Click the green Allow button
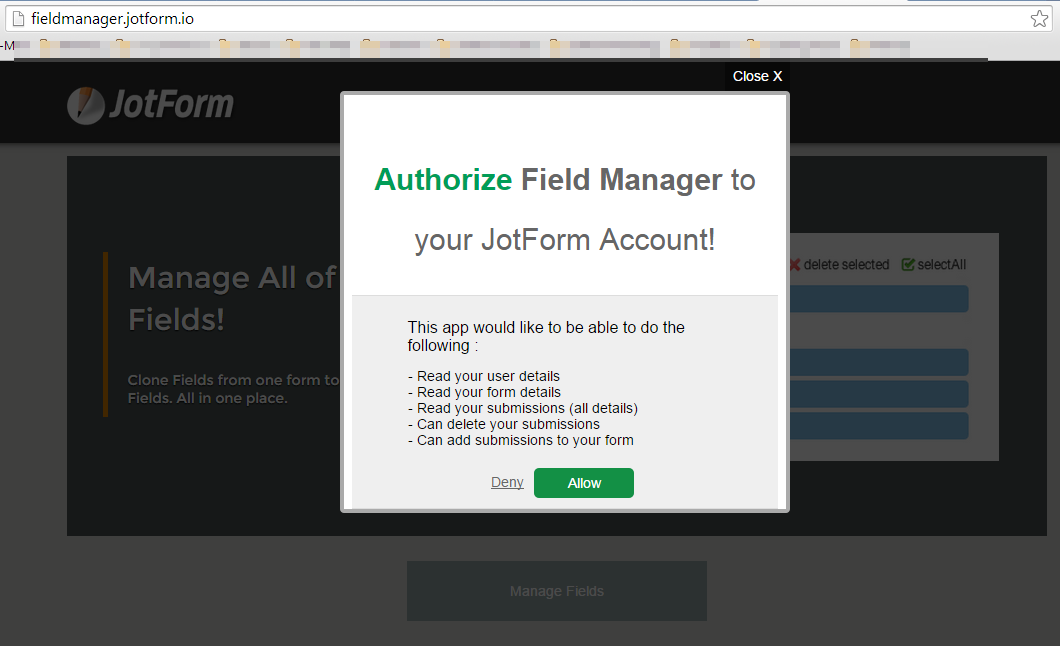Viewport: 1060px width, 646px height. coord(583,483)
